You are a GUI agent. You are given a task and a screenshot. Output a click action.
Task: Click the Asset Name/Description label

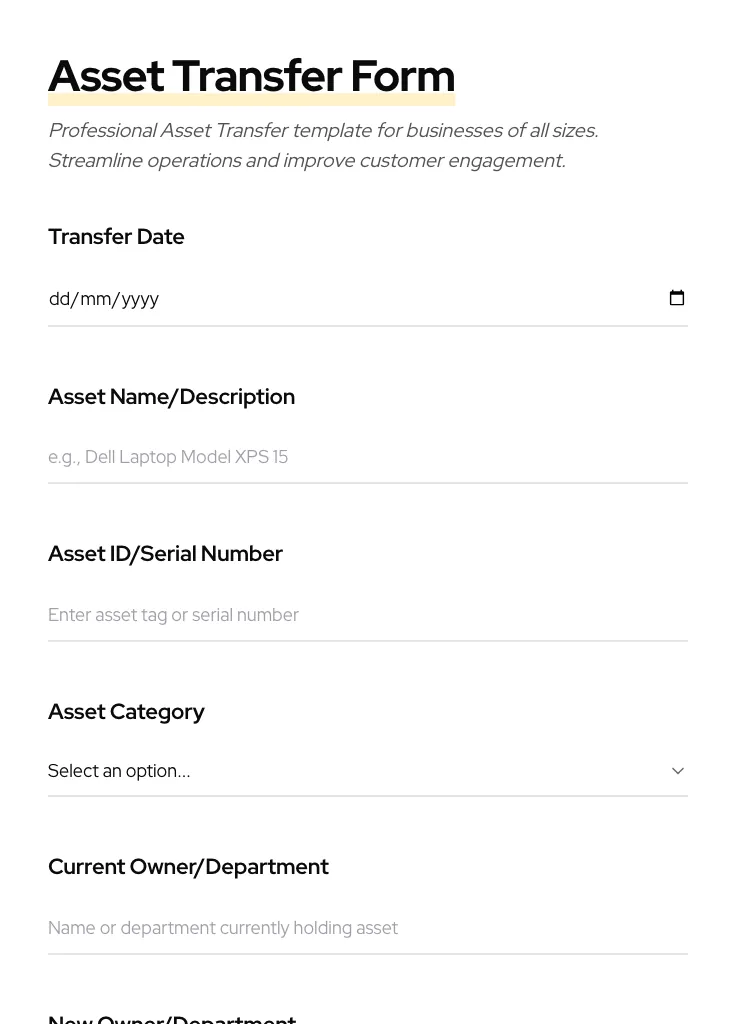(x=171, y=396)
